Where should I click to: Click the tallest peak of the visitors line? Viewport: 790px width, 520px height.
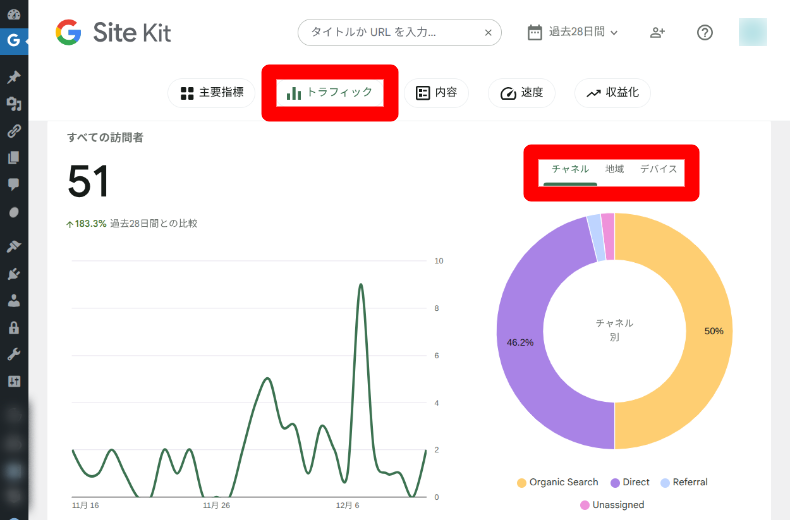(361, 285)
